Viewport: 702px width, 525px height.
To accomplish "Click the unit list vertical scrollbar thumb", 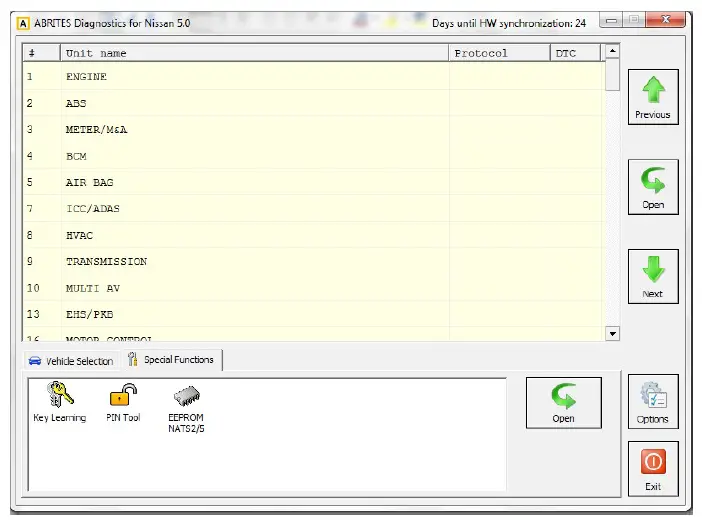I will [x=612, y=74].
